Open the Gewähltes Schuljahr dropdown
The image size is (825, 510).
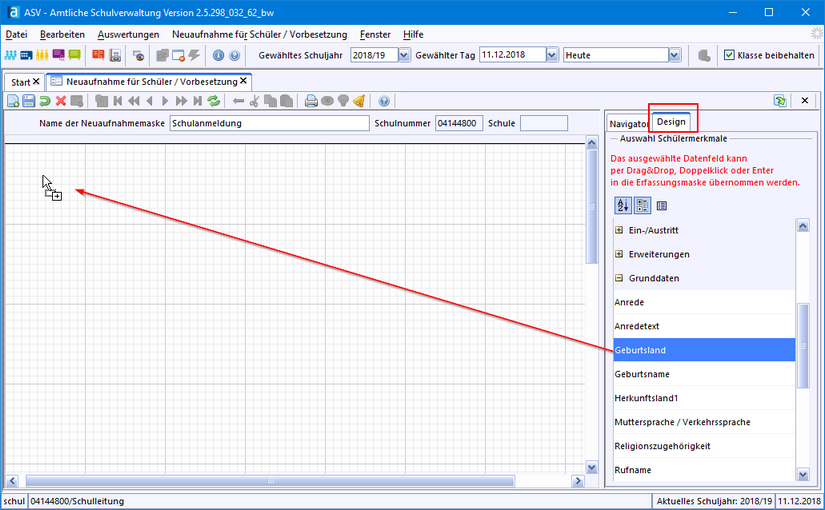(x=404, y=55)
